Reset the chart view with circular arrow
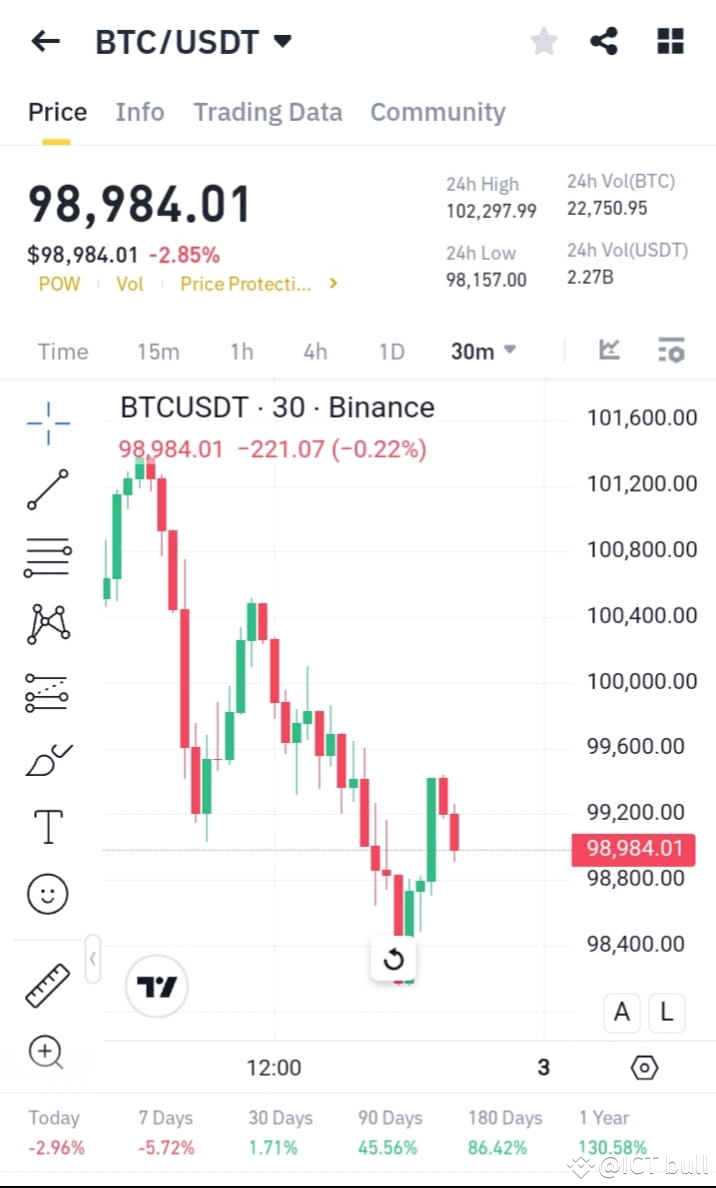 pos(394,958)
